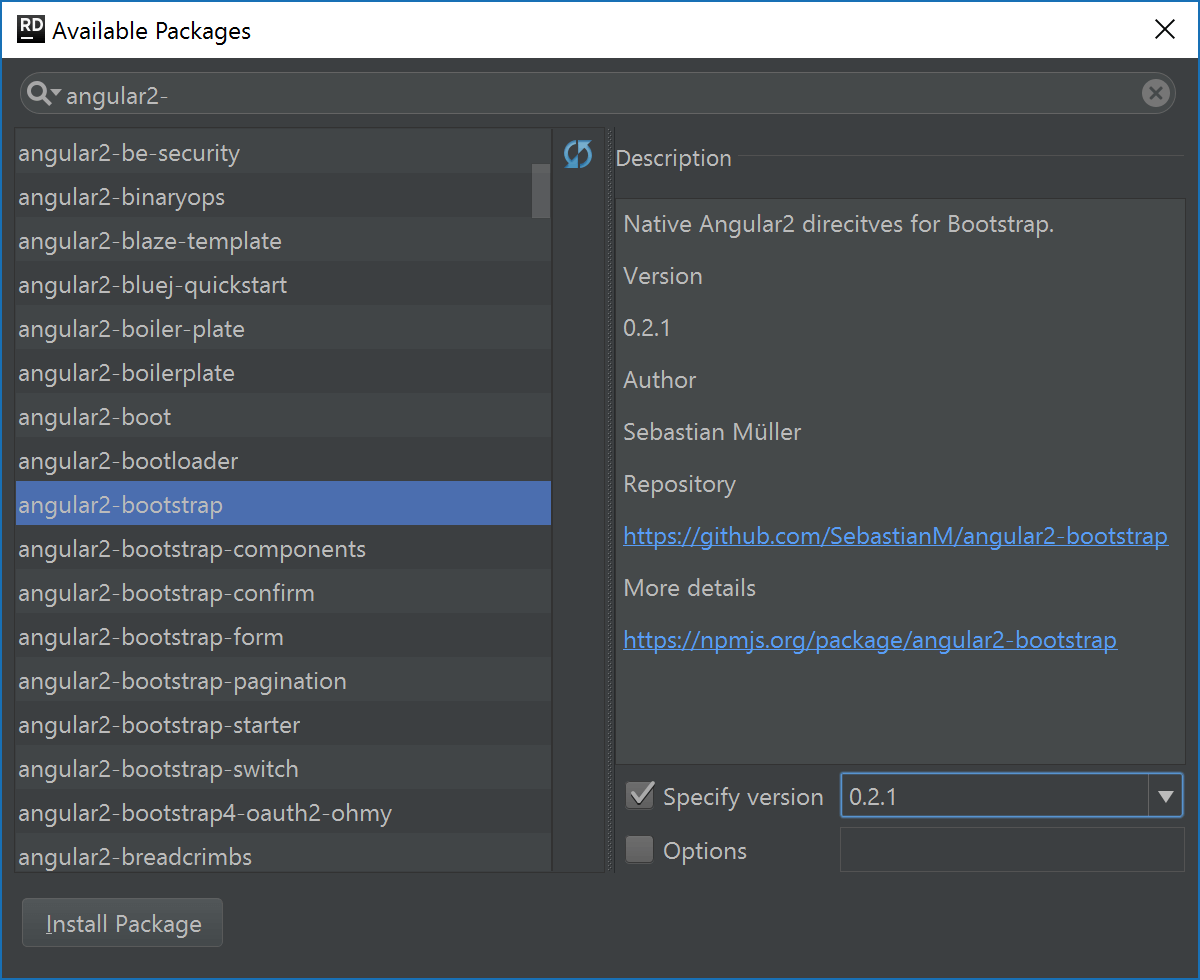Click the Install Package button

(x=123, y=924)
